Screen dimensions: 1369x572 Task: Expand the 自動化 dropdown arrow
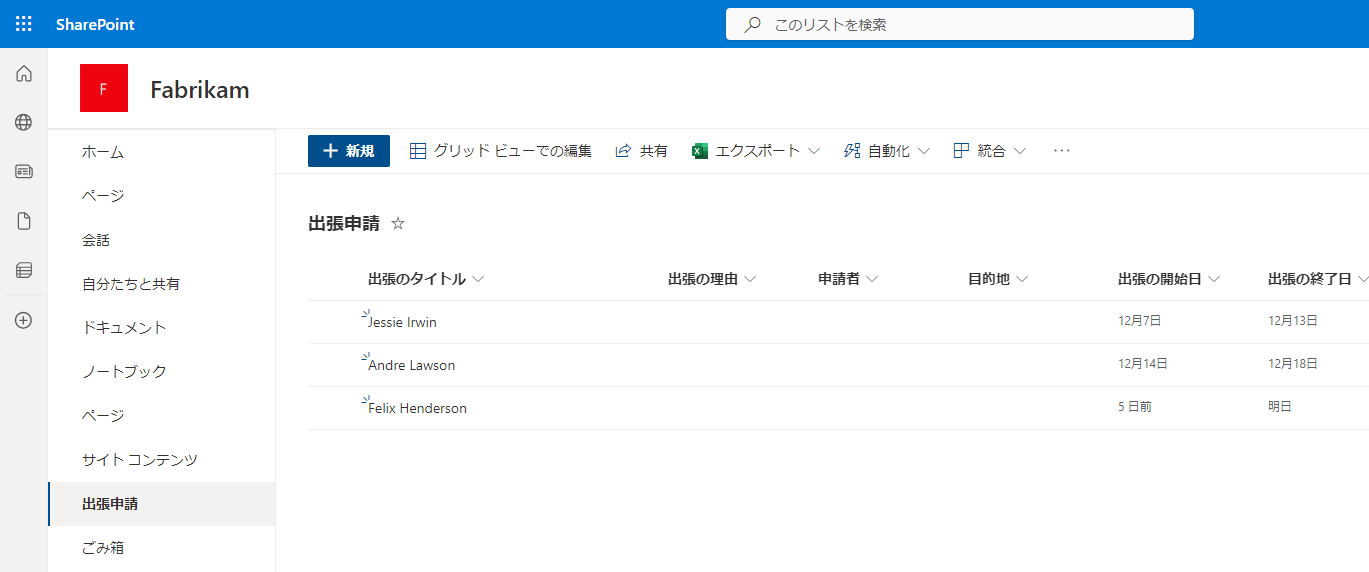coord(924,151)
